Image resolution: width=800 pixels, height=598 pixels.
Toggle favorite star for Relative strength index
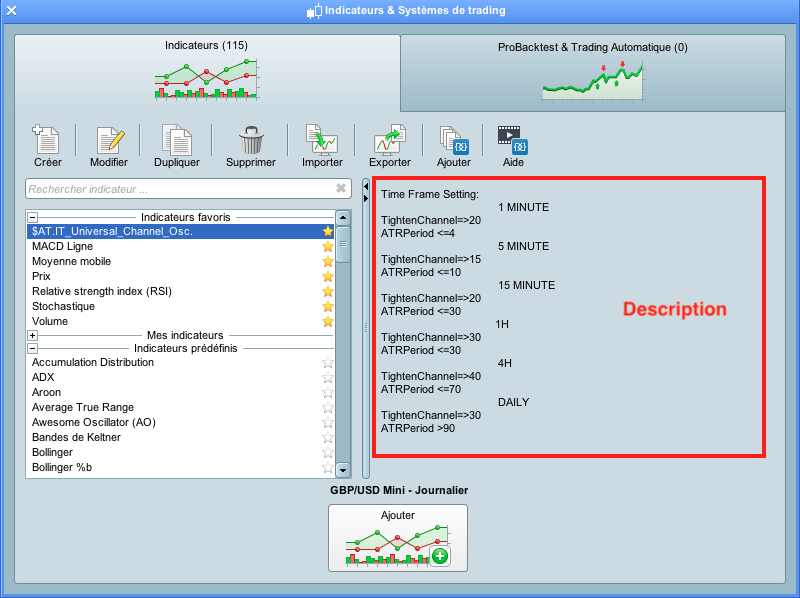pos(328,291)
